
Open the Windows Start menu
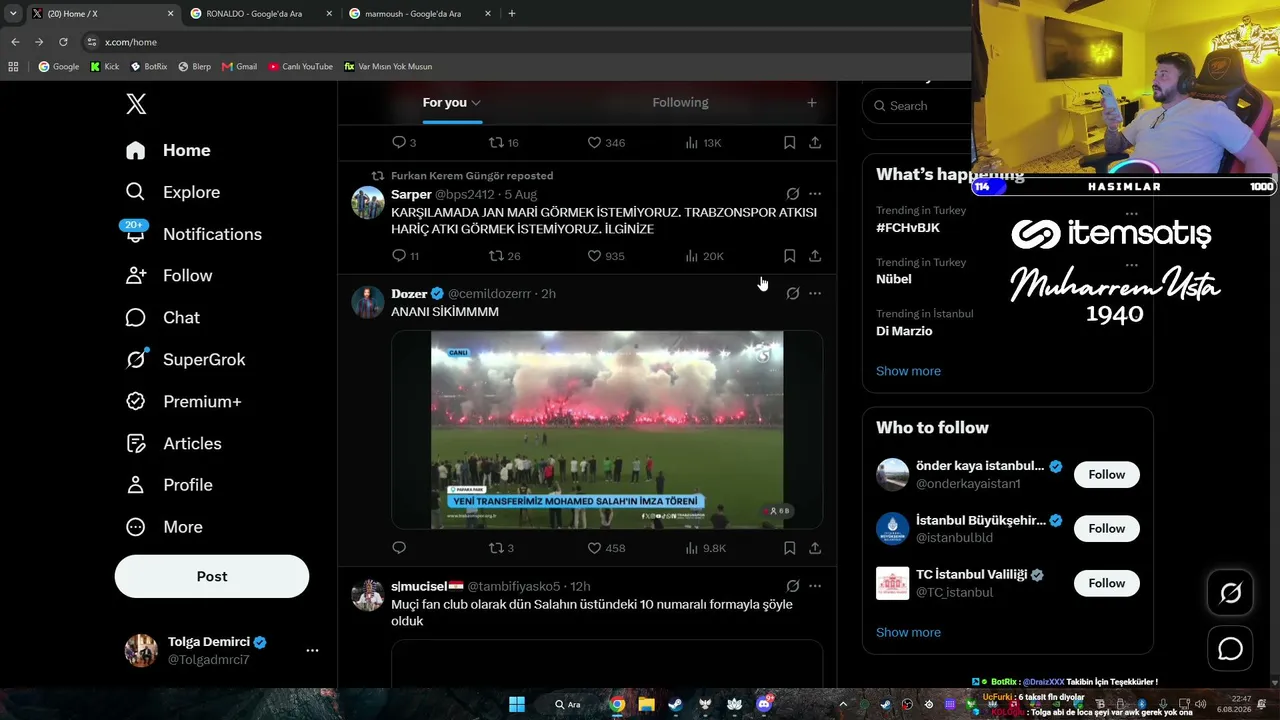[x=517, y=704]
